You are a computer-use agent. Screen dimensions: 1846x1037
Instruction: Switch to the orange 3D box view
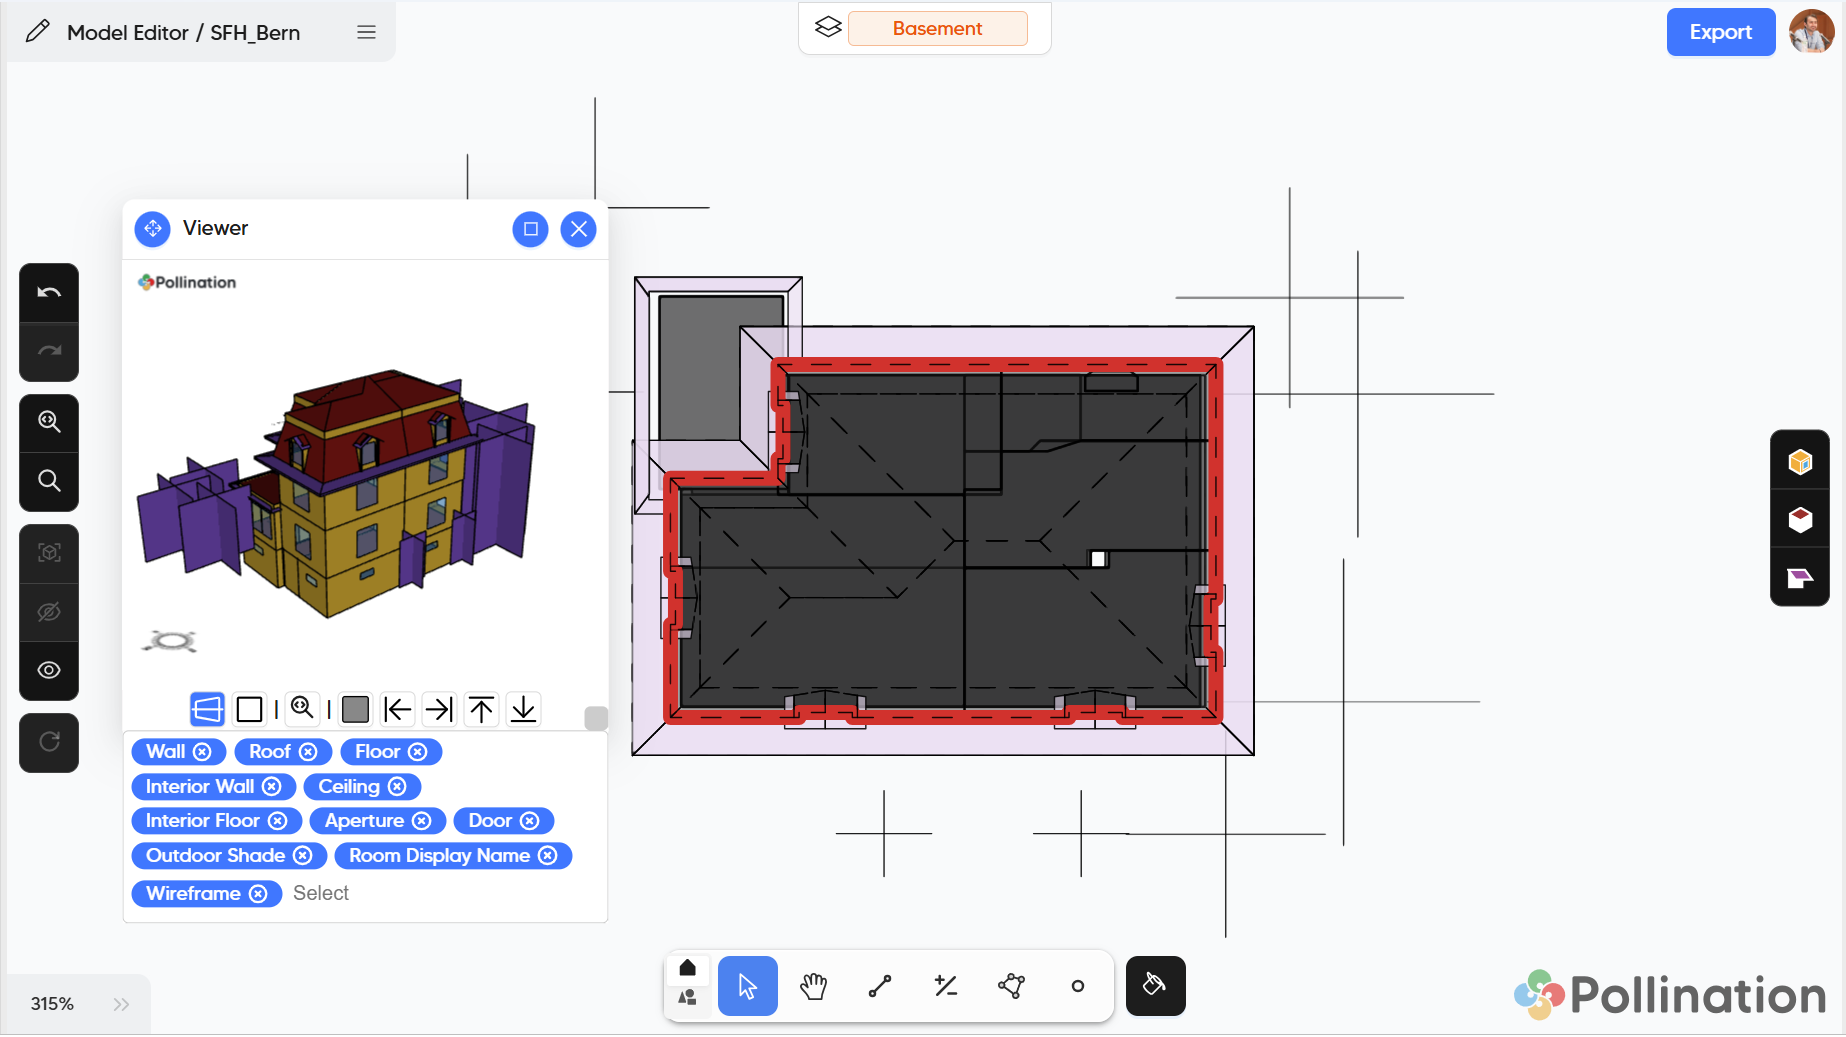click(1799, 461)
